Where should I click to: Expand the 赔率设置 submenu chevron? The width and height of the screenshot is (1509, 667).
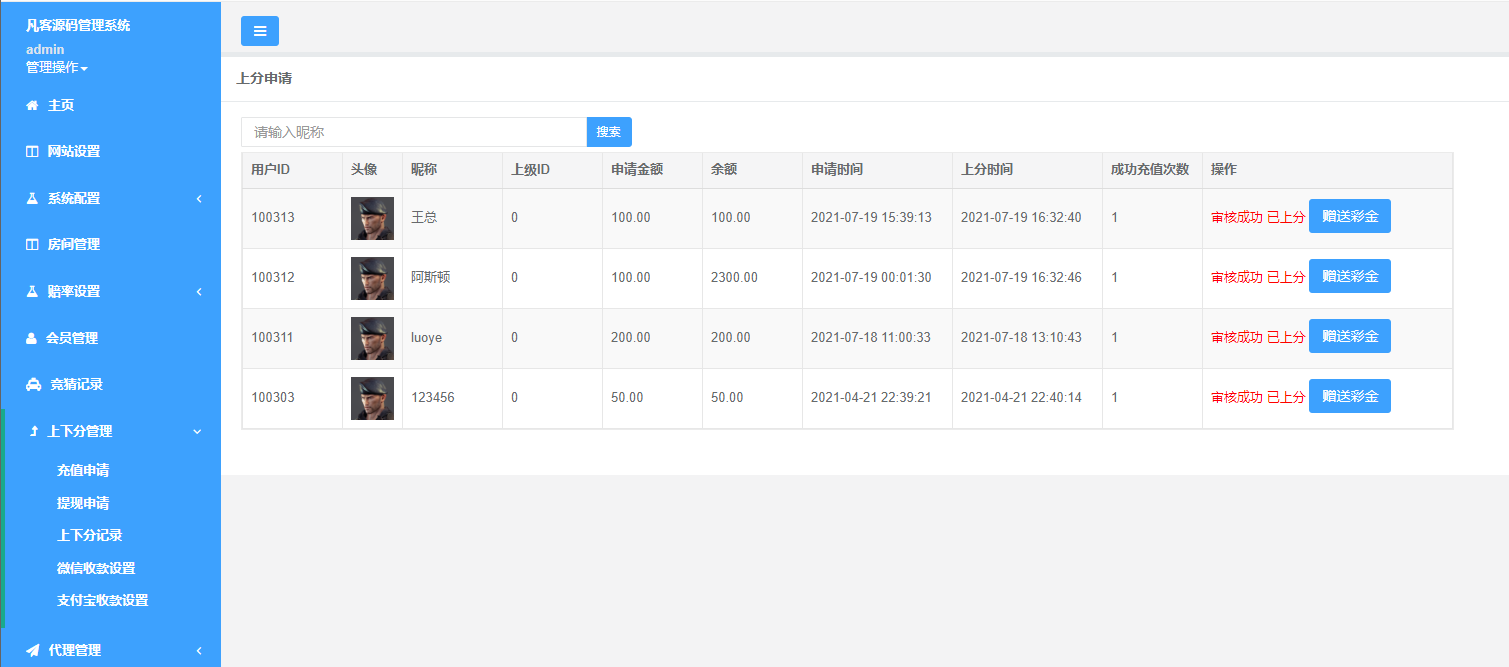click(x=198, y=292)
